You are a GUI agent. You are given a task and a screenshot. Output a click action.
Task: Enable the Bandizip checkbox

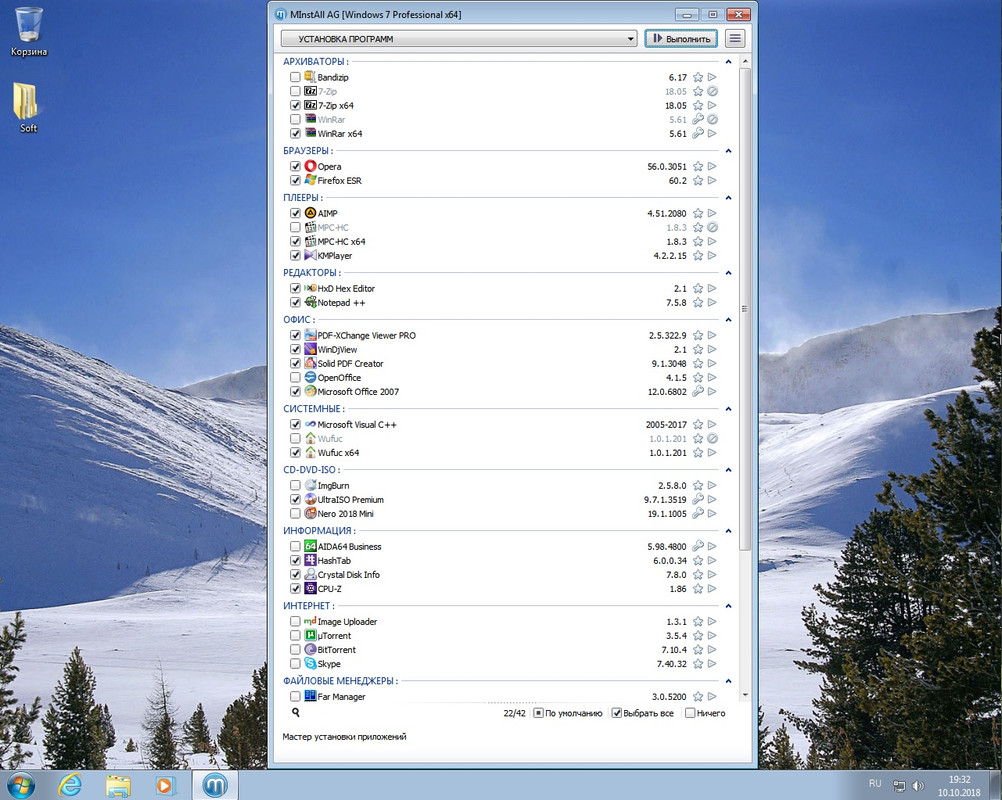pos(295,77)
